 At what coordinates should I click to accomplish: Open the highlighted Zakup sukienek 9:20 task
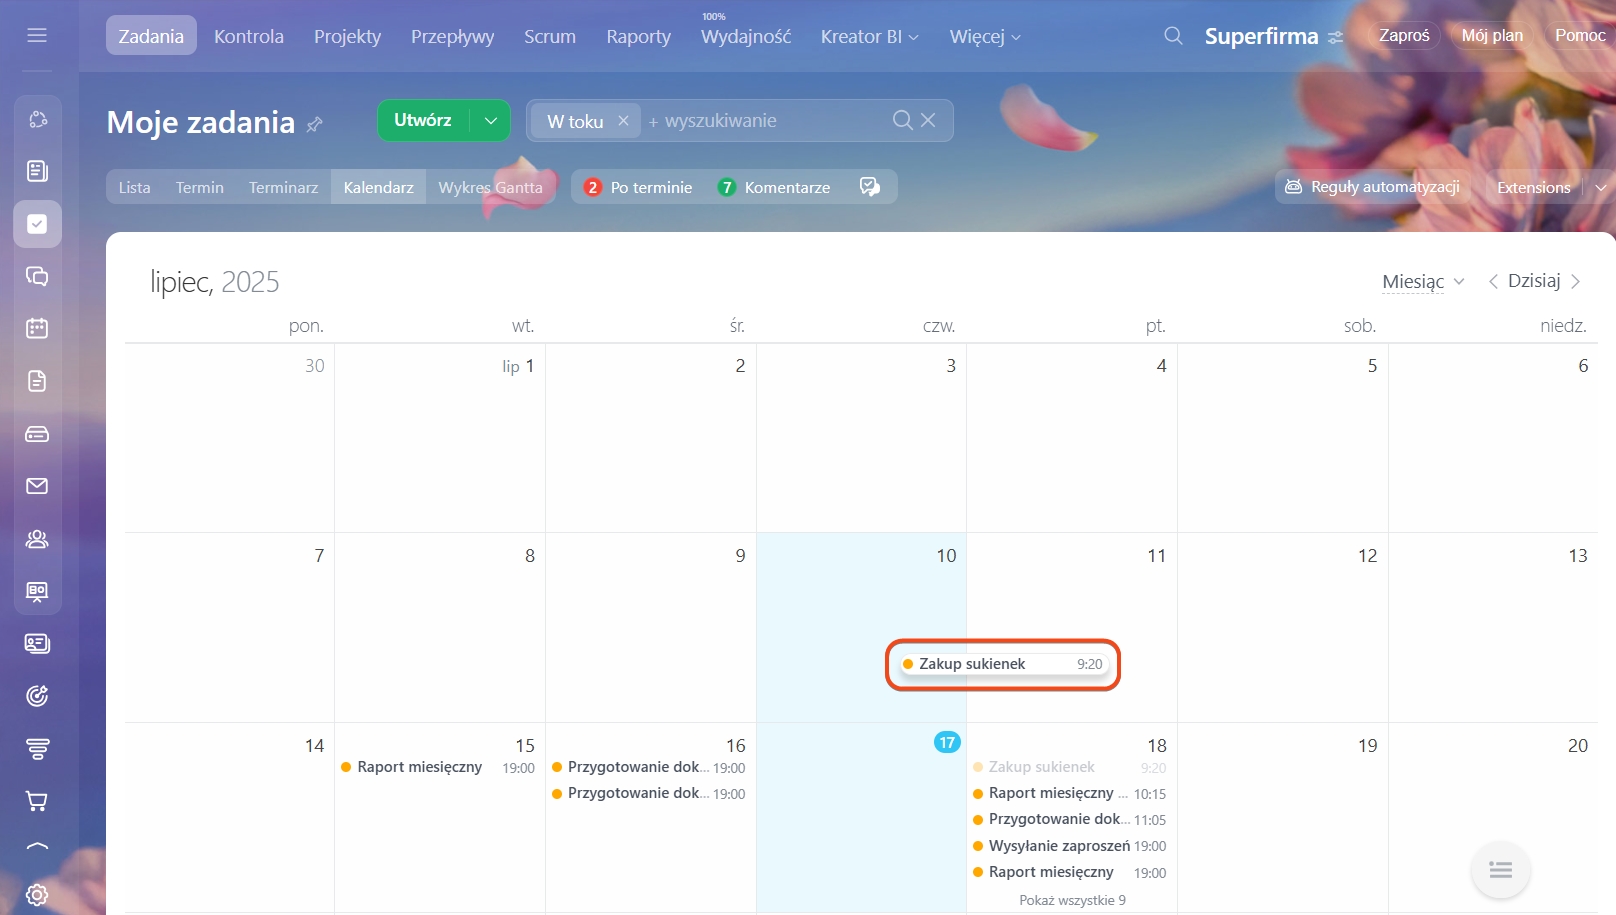click(1003, 664)
